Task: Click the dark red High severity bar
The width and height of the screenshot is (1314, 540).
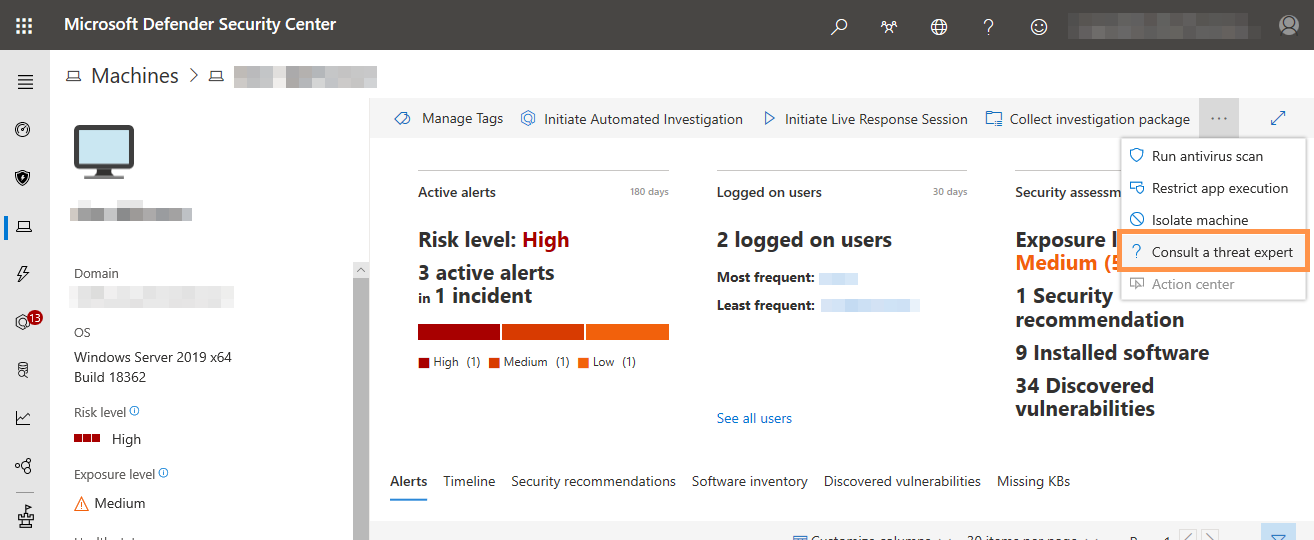Action: coord(458,332)
